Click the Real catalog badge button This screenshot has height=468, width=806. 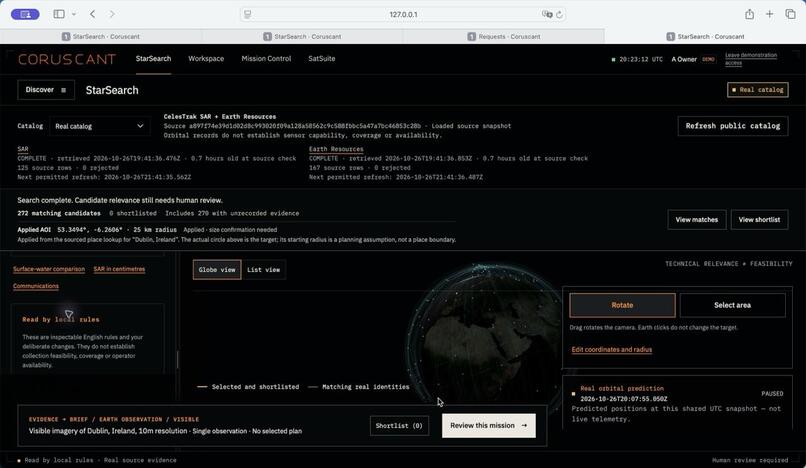point(758,89)
